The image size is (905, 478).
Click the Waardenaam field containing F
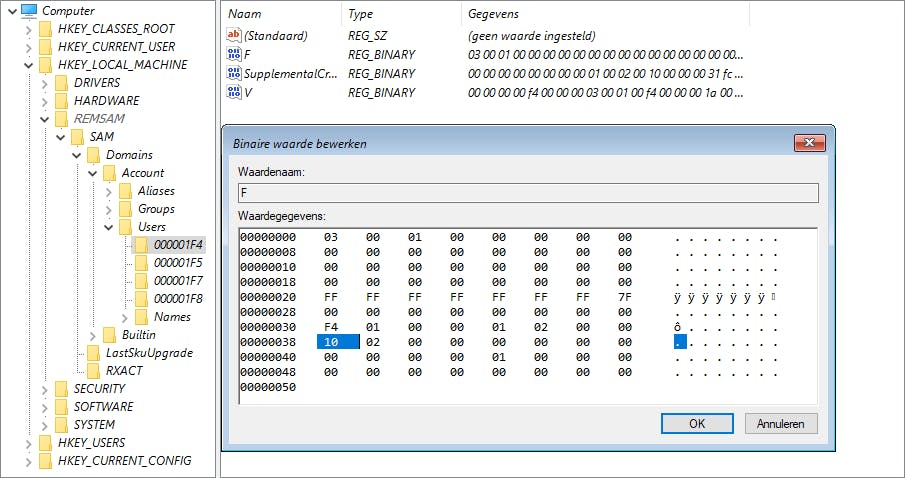pos(528,193)
